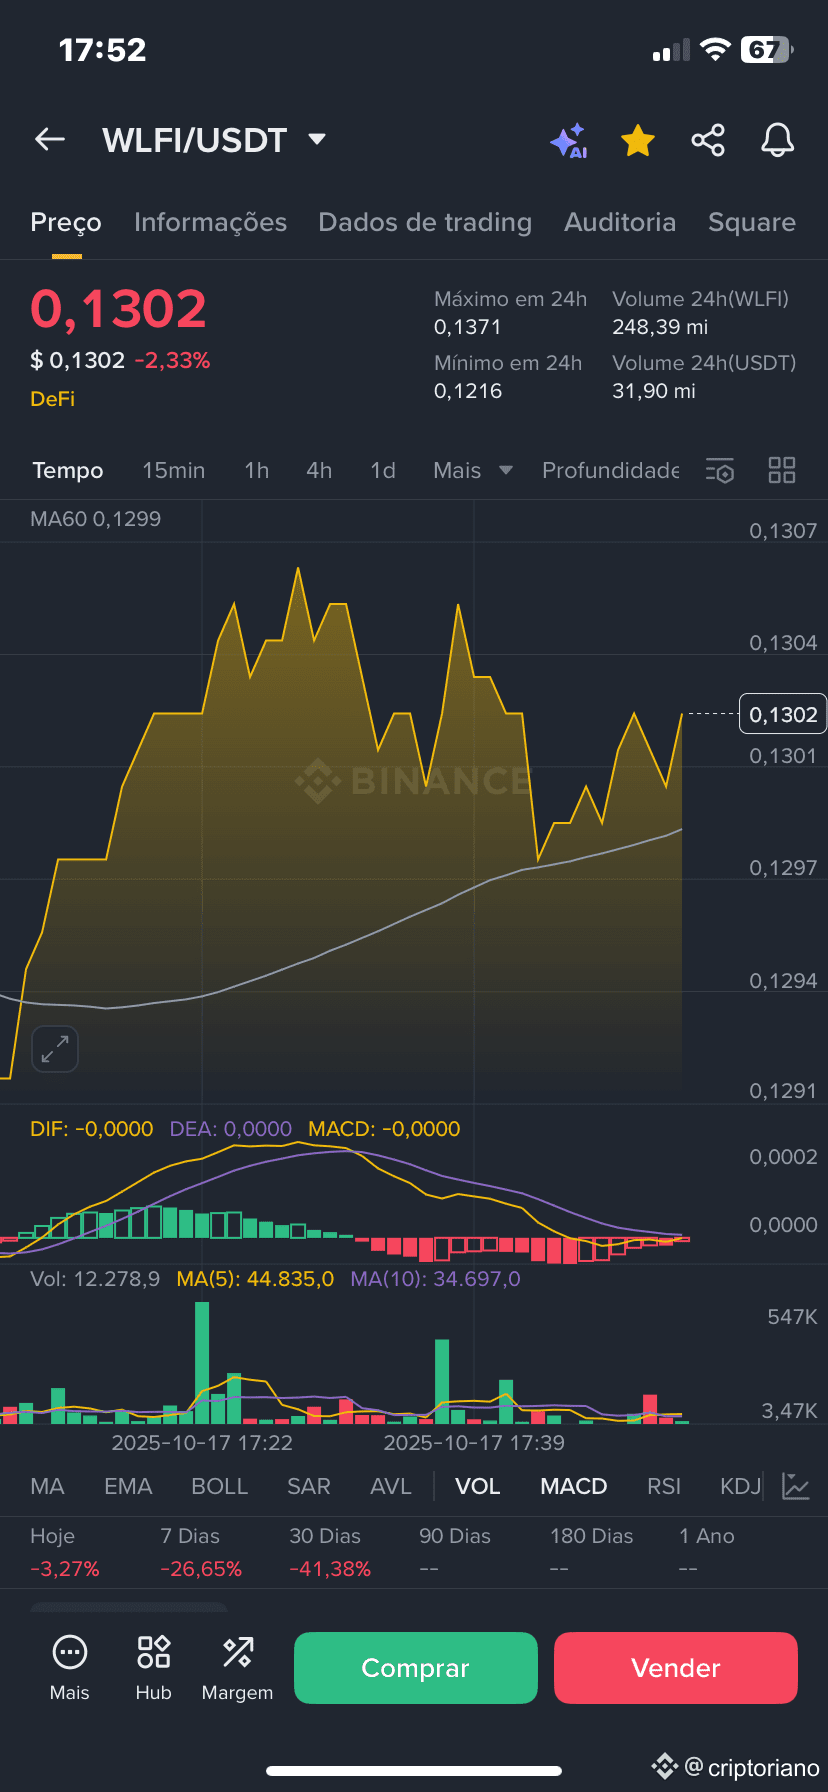Screen dimensions: 828x1792
Task: Expand chart to fullscreen icon
Action: pos(55,1049)
